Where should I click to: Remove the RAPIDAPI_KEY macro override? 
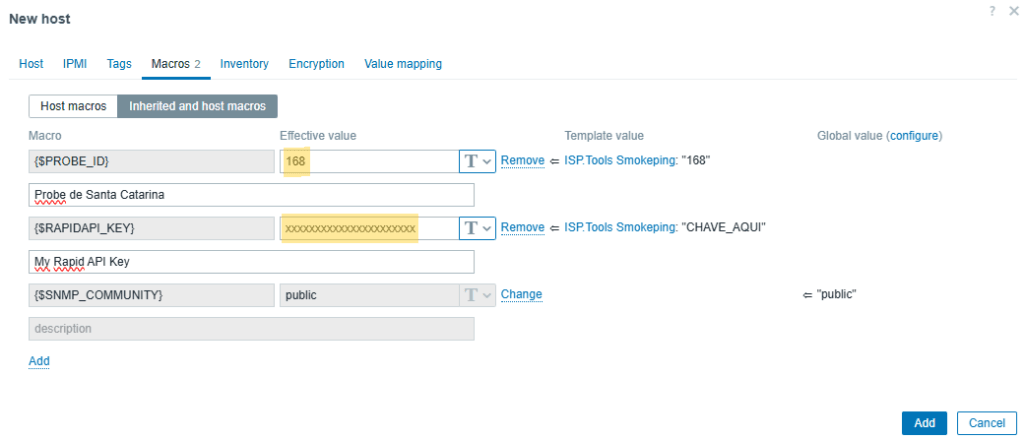522,228
